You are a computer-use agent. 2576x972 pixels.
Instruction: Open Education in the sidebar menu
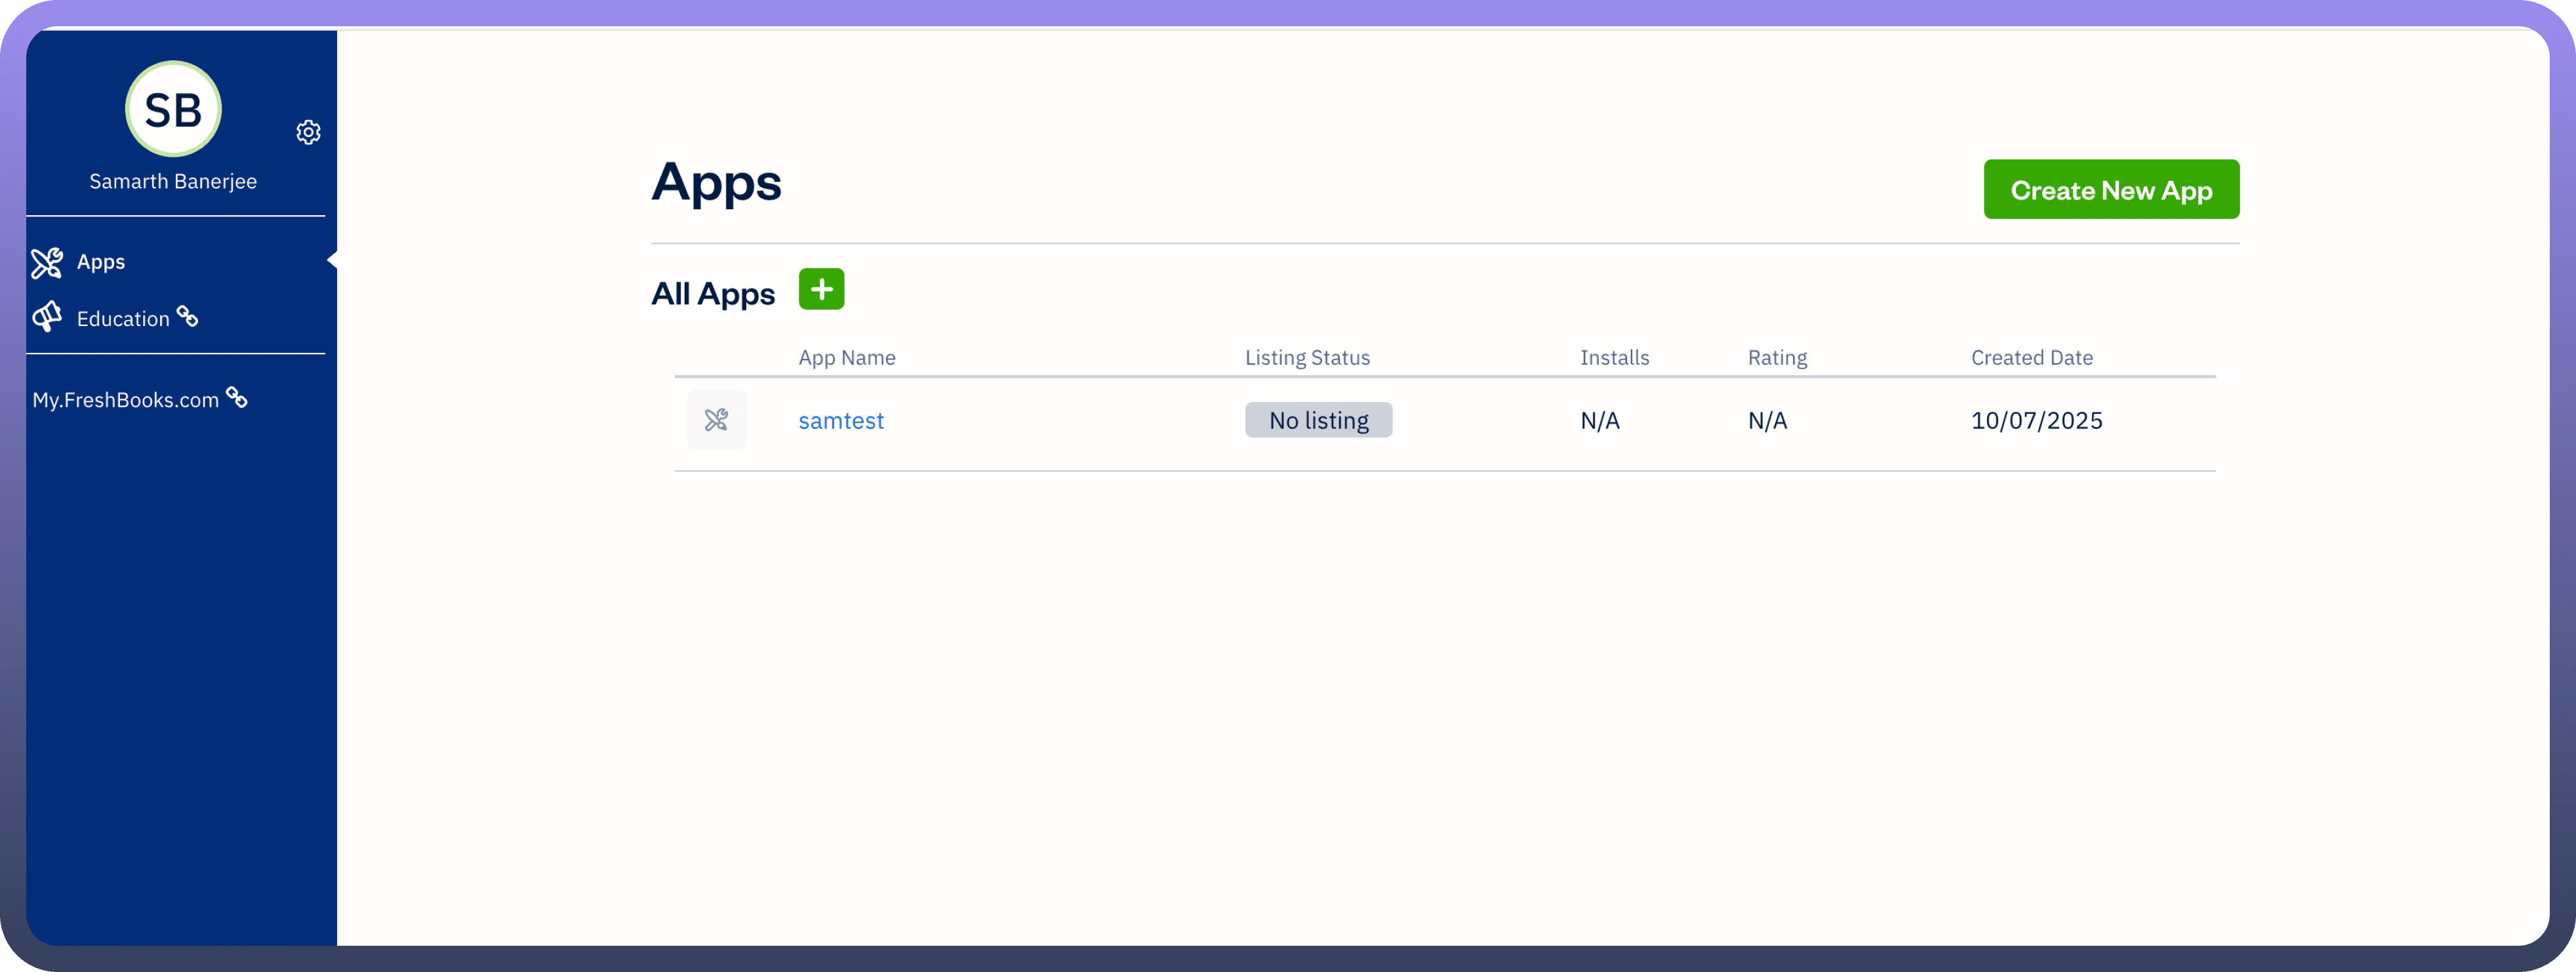(123, 319)
